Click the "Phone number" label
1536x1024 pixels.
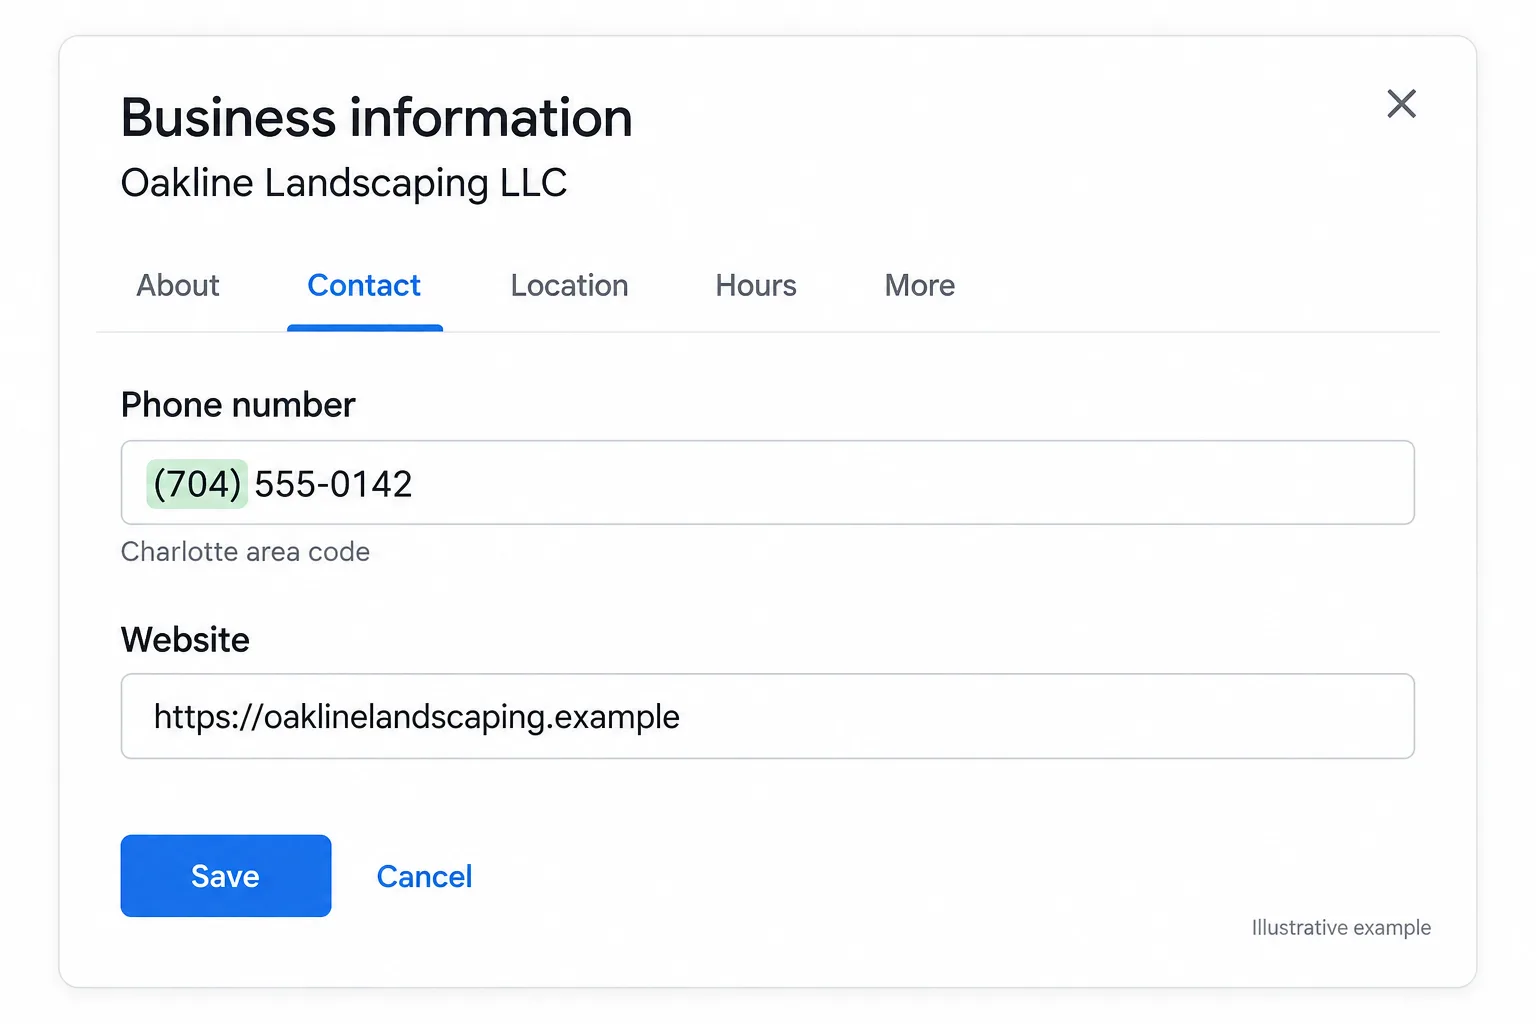[x=238, y=405]
